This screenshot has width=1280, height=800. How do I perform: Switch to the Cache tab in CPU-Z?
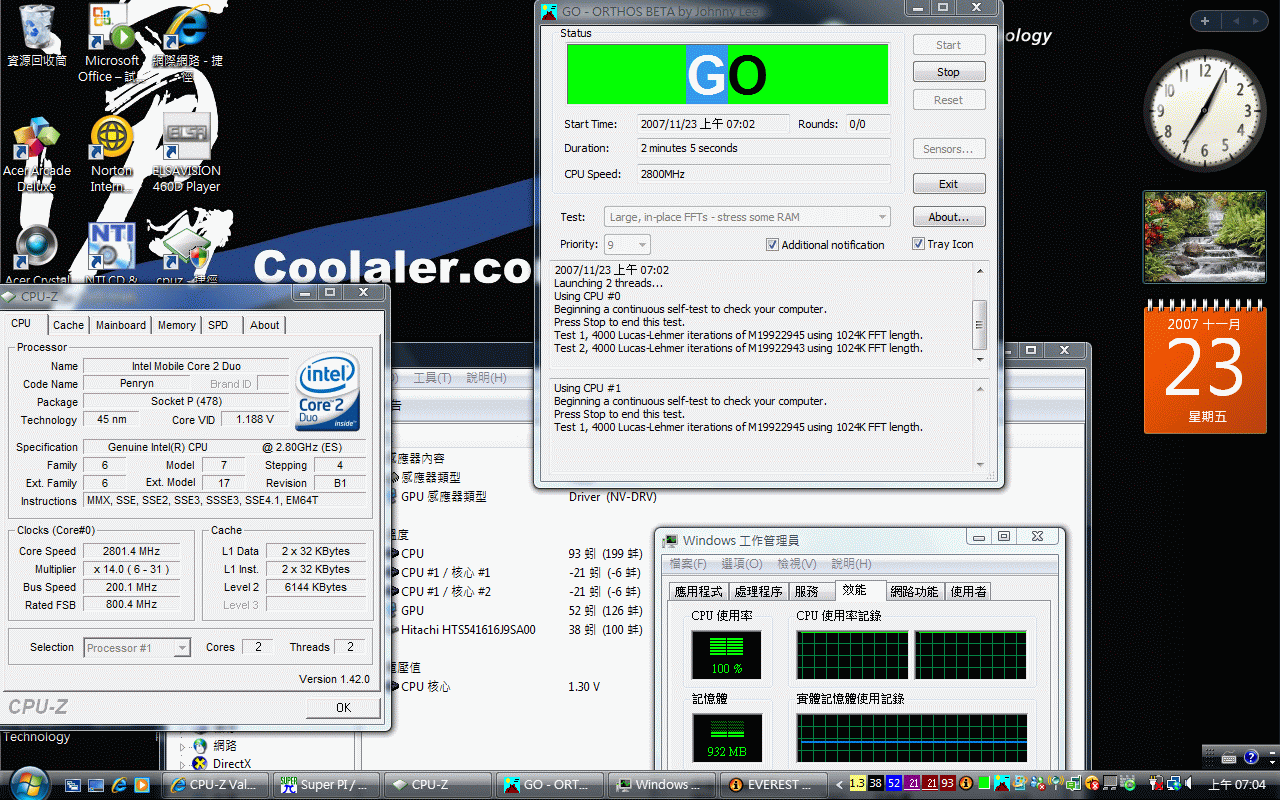[68, 325]
